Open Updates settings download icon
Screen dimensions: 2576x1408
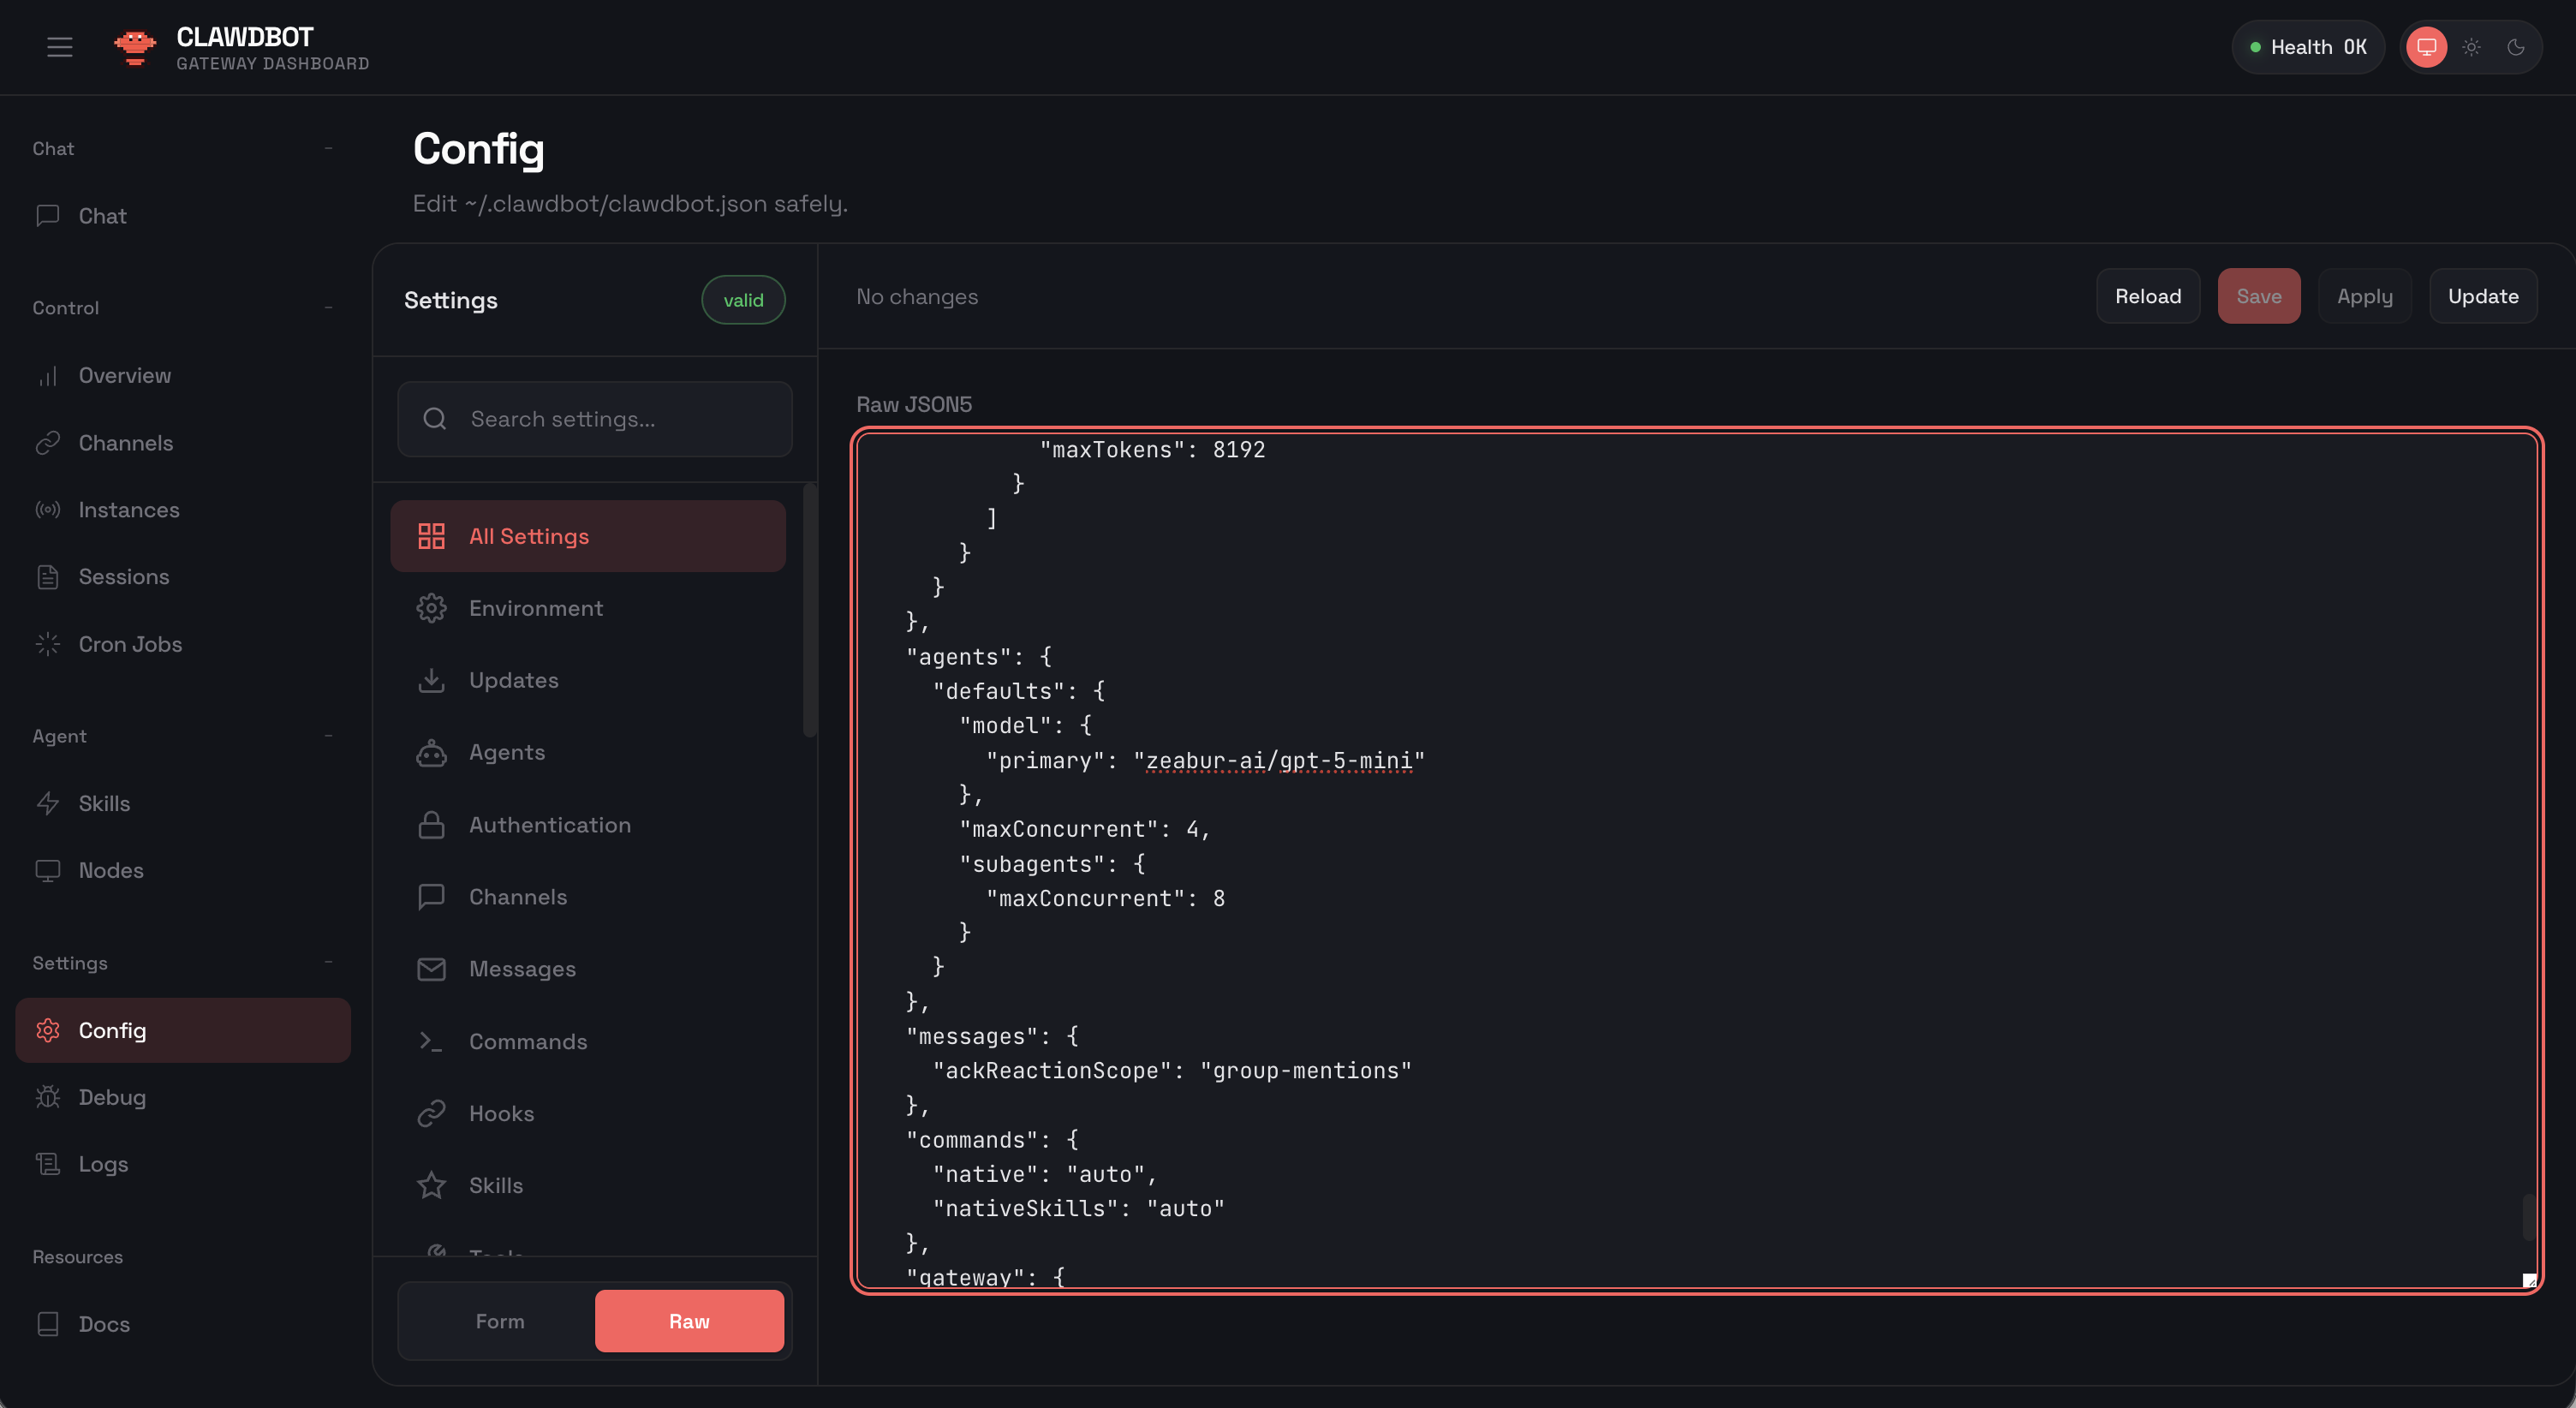coord(431,680)
